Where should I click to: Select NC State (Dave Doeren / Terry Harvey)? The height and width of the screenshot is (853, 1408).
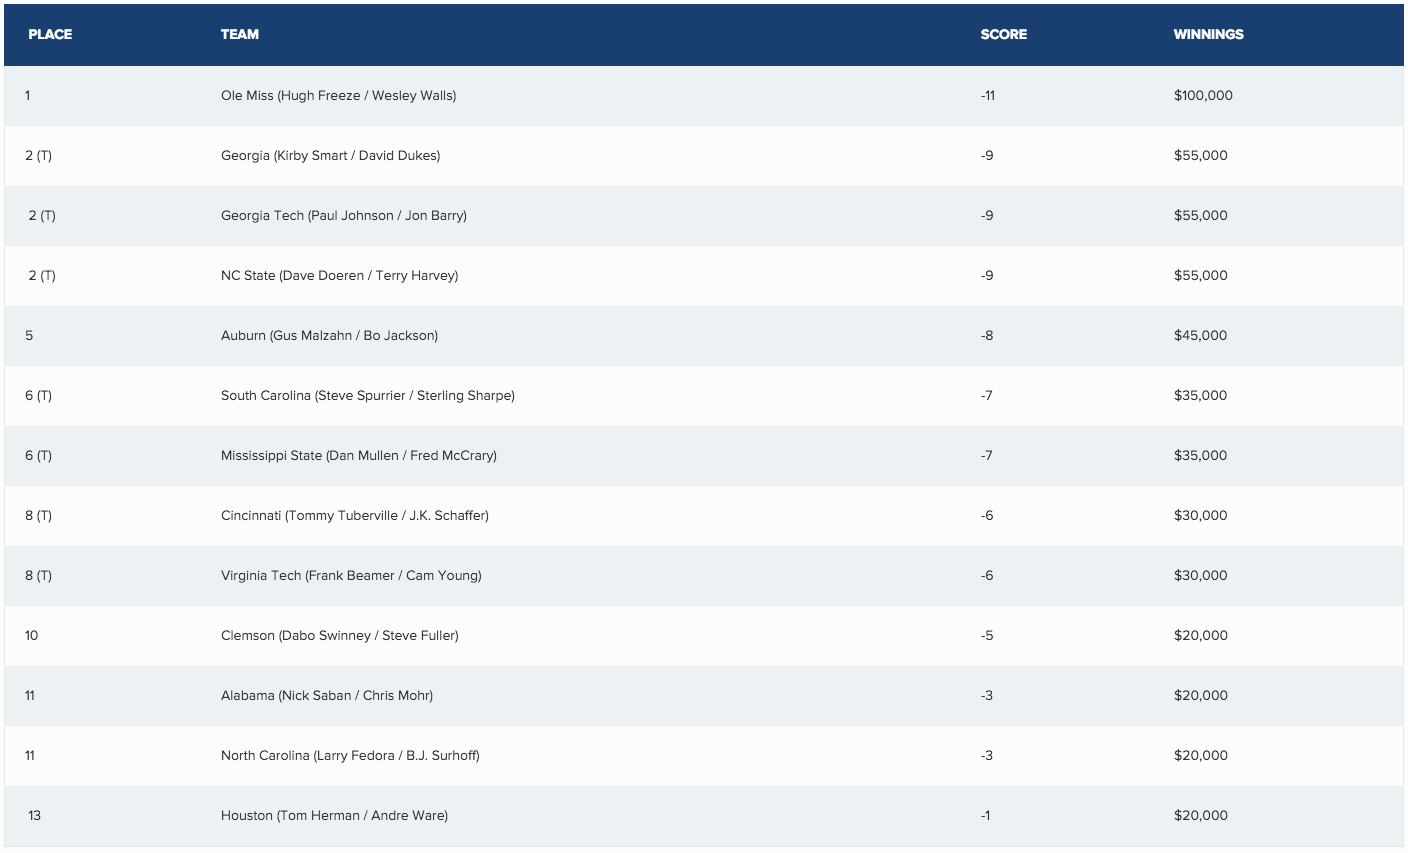tap(339, 276)
